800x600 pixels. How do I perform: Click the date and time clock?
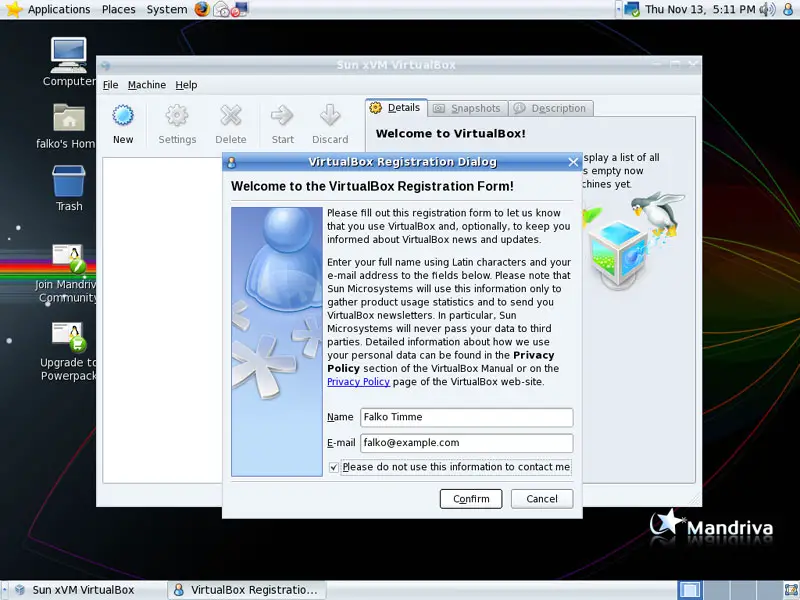coord(700,9)
